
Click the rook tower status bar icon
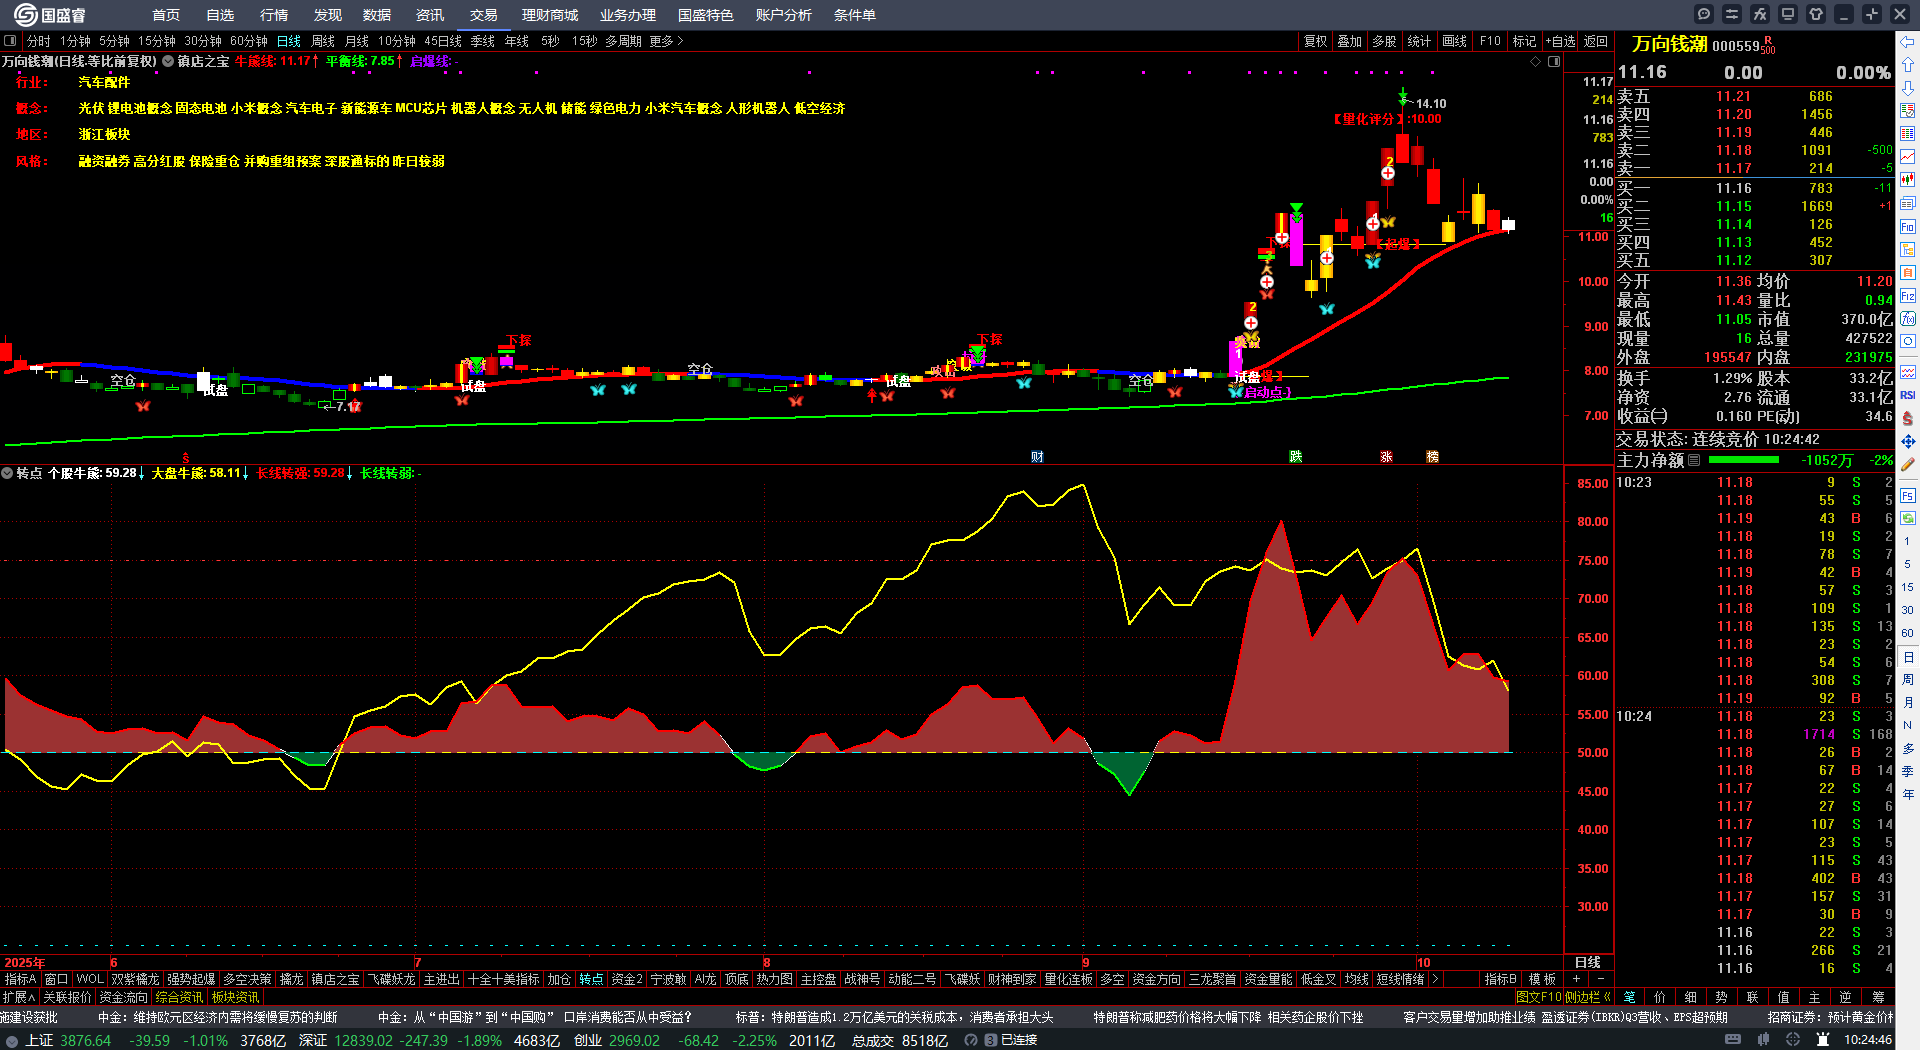click(1823, 1040)
